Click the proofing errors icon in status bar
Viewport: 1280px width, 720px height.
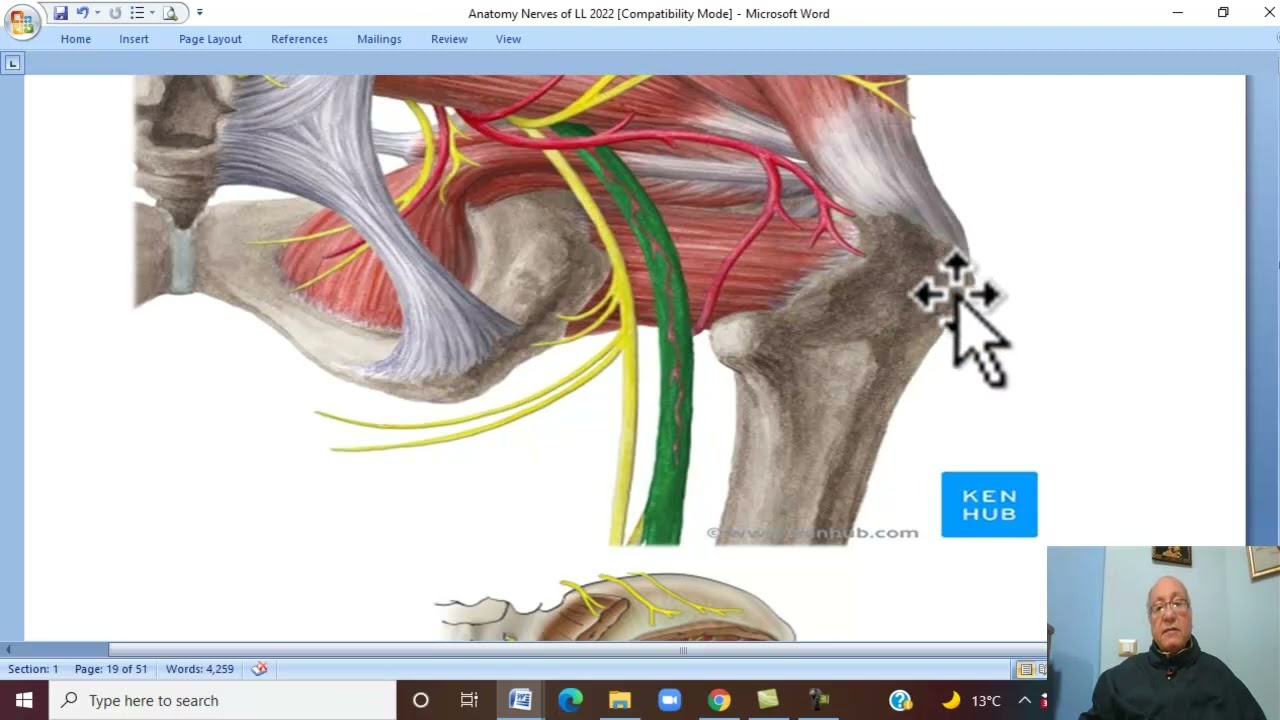(259, 669)
